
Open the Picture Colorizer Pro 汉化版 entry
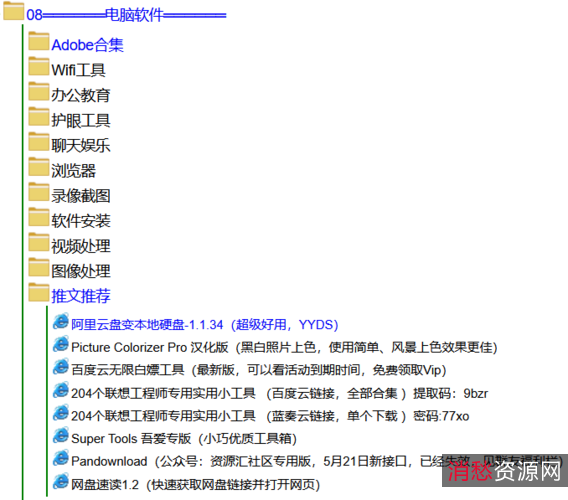tap(284, 347)
